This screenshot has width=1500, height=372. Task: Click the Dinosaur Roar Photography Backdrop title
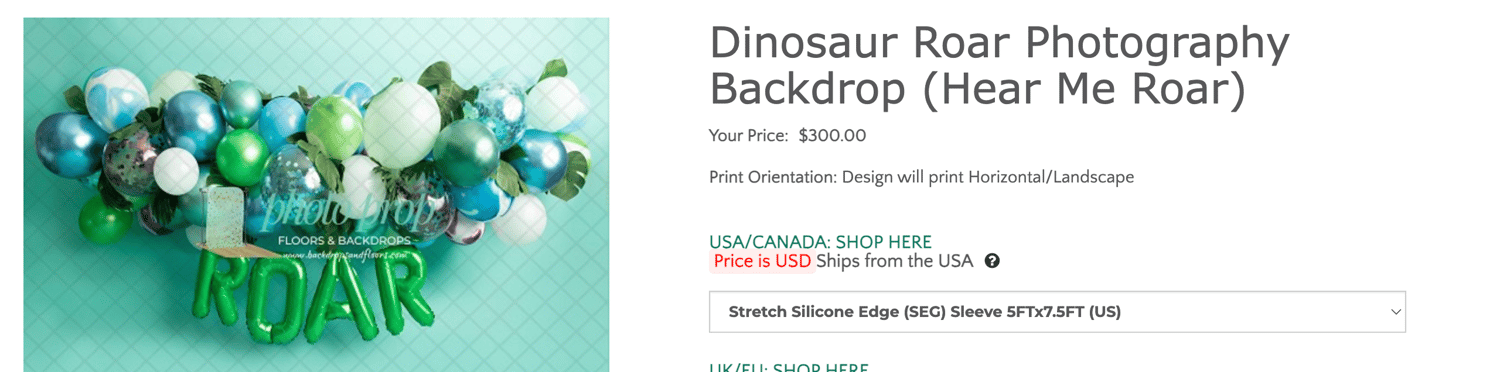tap(999, 66)
